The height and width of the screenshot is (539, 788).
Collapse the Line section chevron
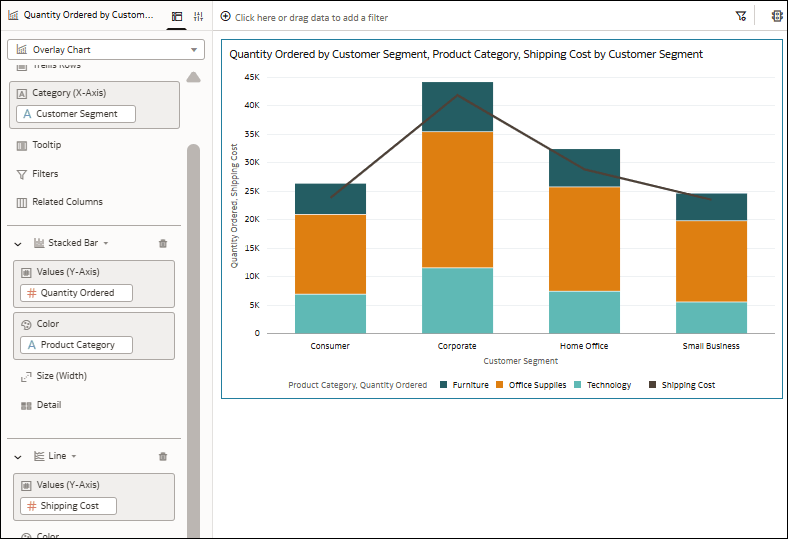point(18,456)
